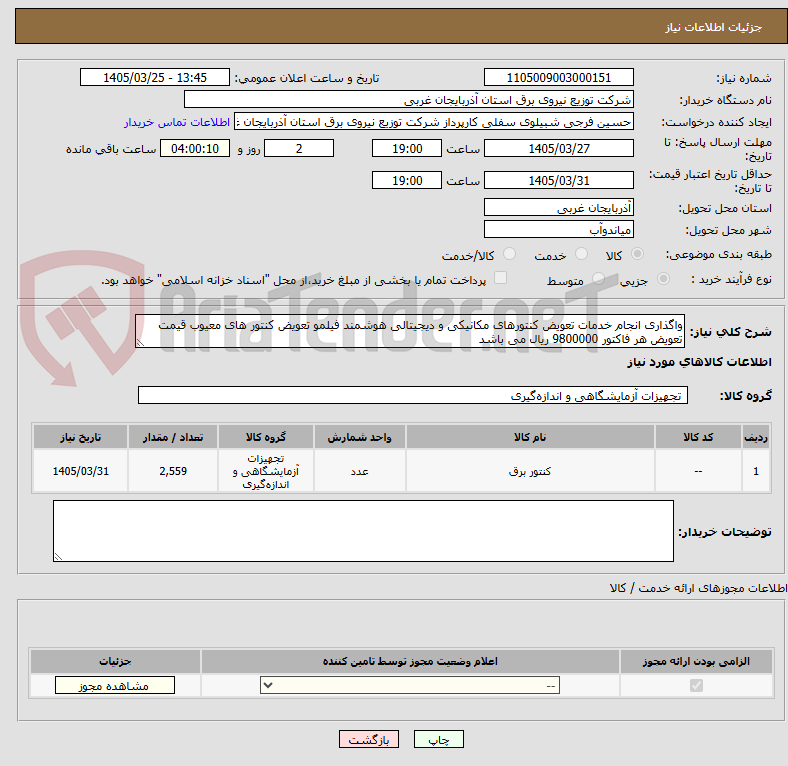The image size is (788, 766).
Task: Click the delivery city field میاندوآب
Action: point(559,229)
